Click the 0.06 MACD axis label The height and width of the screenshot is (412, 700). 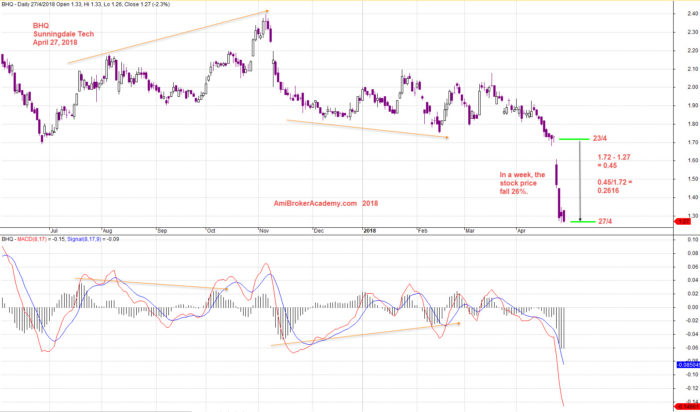693,267
